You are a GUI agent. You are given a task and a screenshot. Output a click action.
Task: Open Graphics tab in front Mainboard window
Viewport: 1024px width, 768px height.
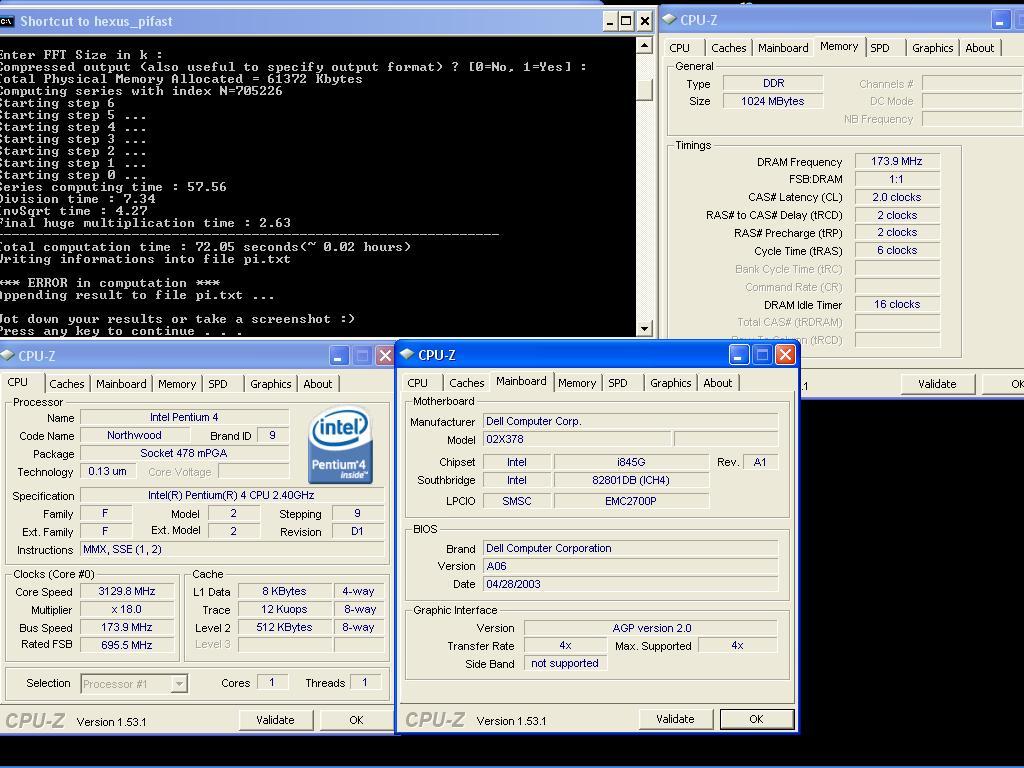(x=670, y=383)
